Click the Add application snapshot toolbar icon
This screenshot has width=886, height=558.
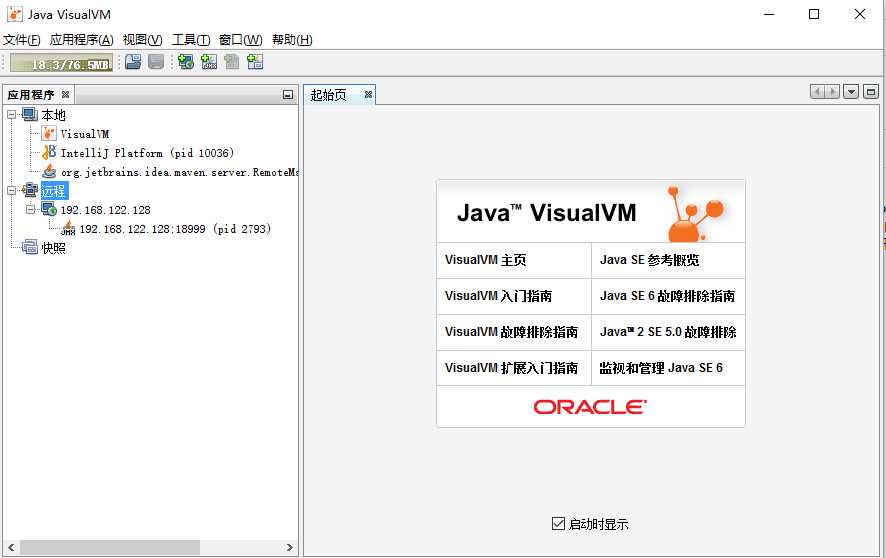[255, 62]
